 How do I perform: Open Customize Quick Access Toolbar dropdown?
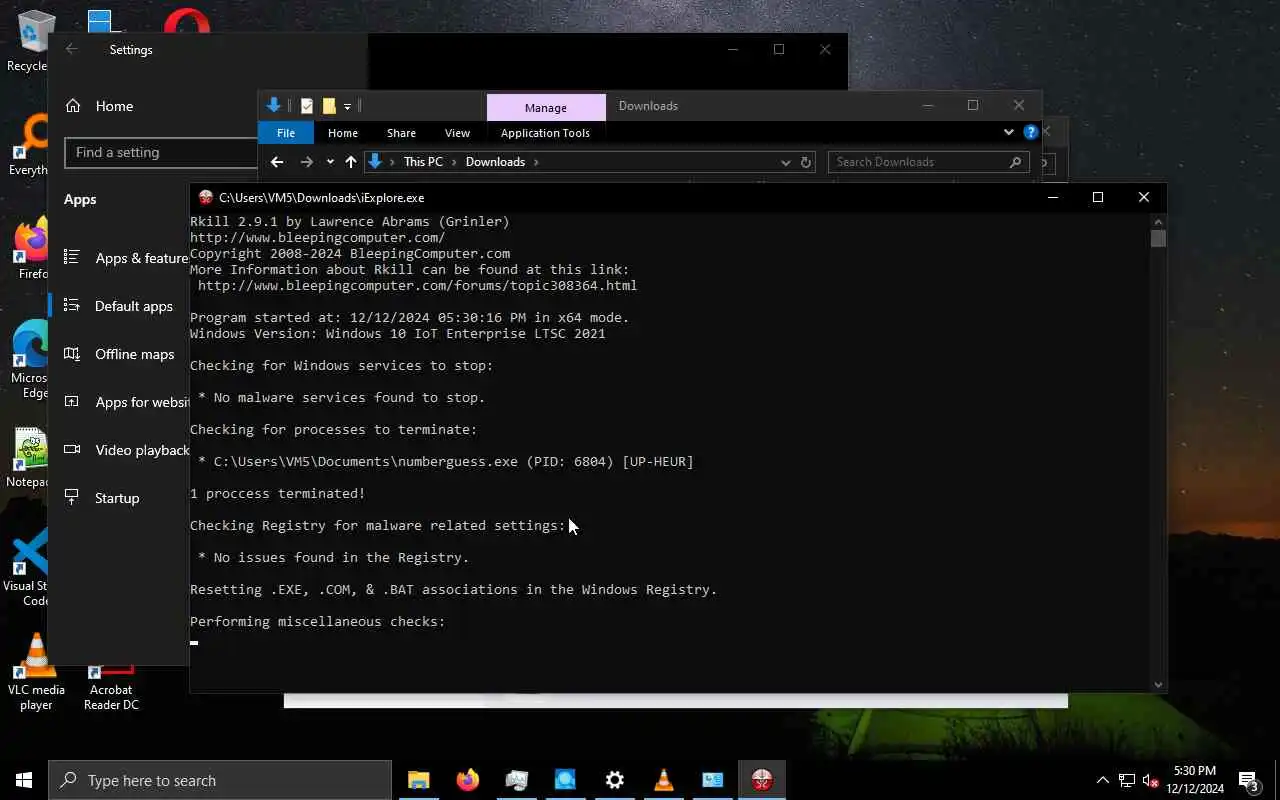[348, 106]
